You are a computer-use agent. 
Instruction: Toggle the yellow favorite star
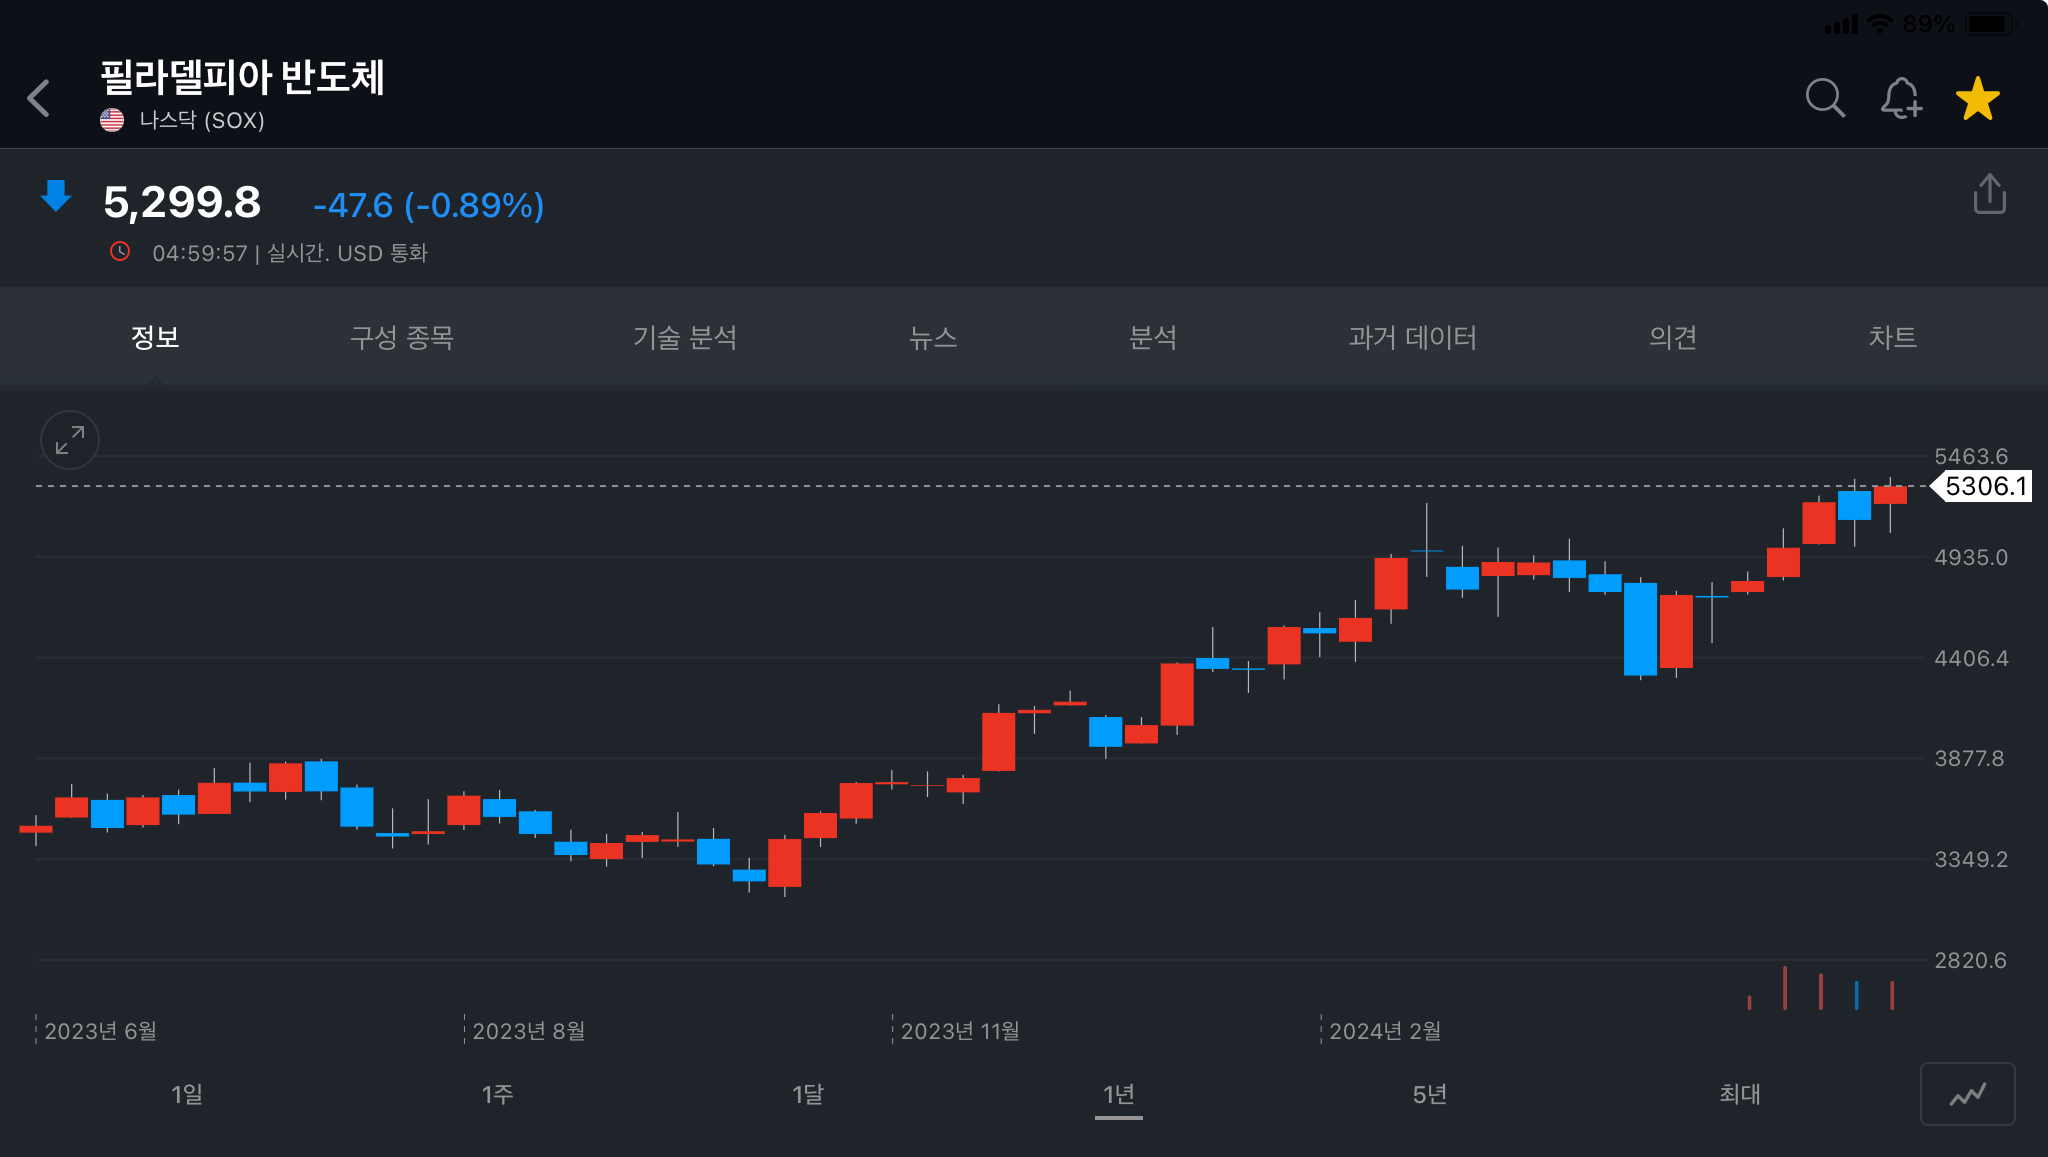(x=1977, y=99)
